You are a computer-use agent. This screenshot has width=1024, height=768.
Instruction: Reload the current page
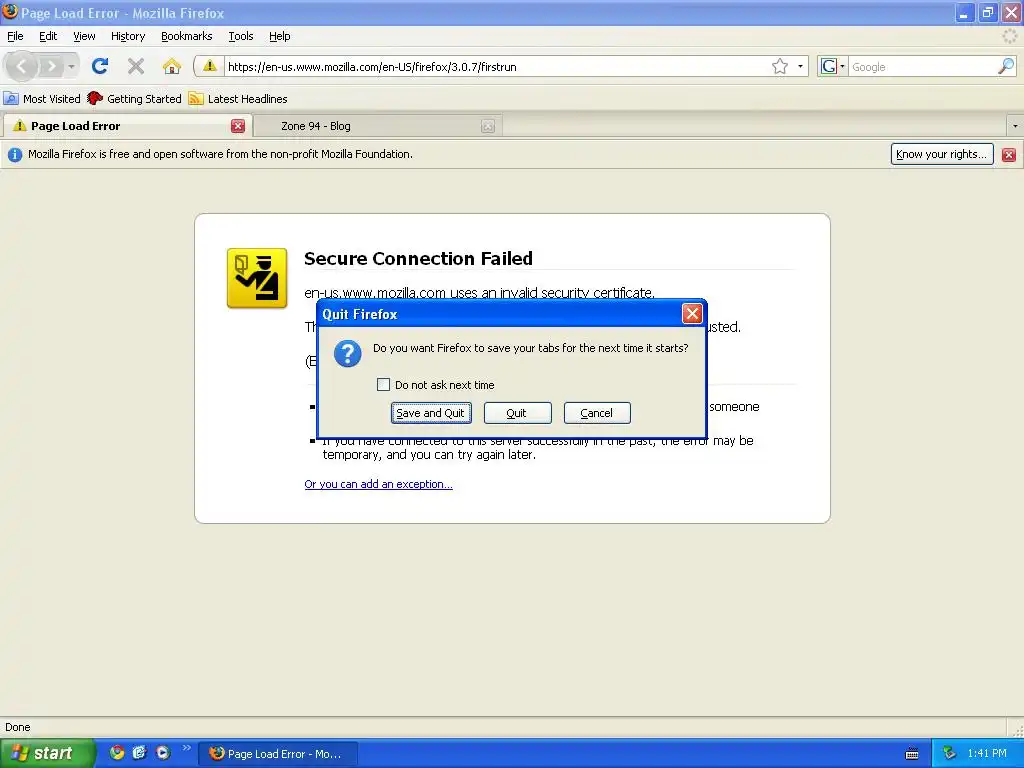(100, 66)
